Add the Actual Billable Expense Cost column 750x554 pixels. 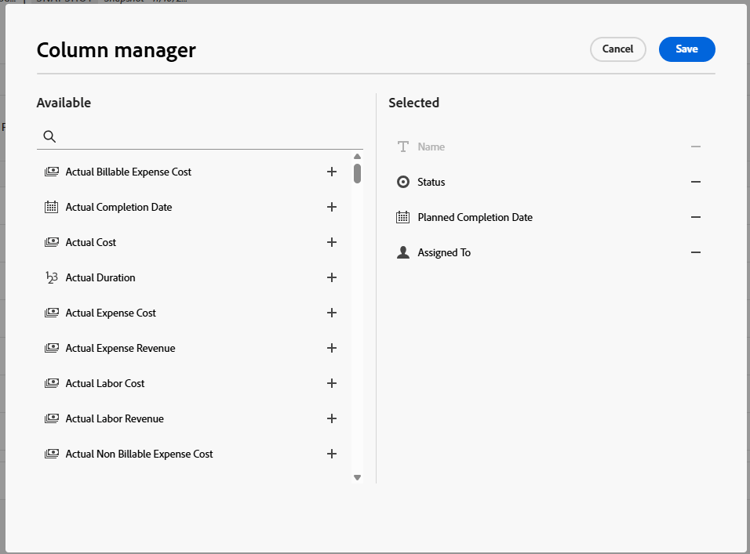point(332,172)
